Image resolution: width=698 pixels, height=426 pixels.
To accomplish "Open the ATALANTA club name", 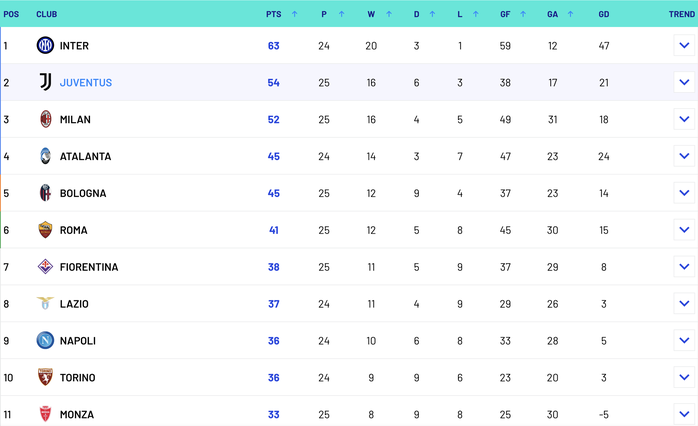I will [85, 157].
